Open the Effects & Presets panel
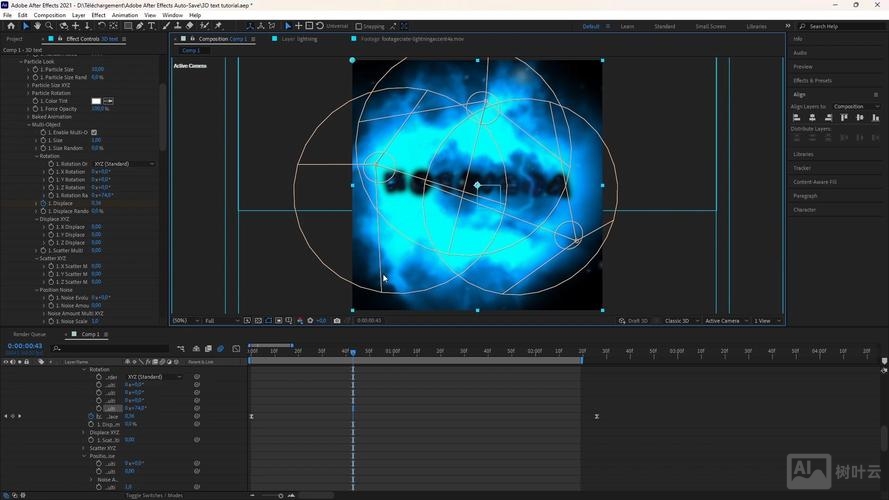Image resolution: width=889 pixels, height=500 pixels. click(812, 80)
